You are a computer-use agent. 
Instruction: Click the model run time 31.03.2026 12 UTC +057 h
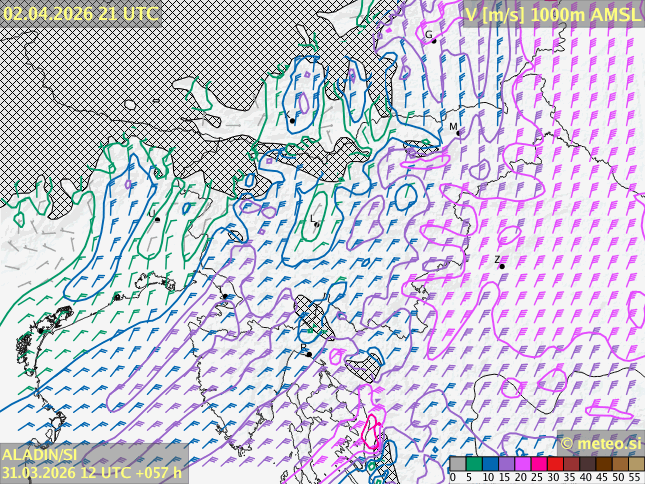click(92, 473)
